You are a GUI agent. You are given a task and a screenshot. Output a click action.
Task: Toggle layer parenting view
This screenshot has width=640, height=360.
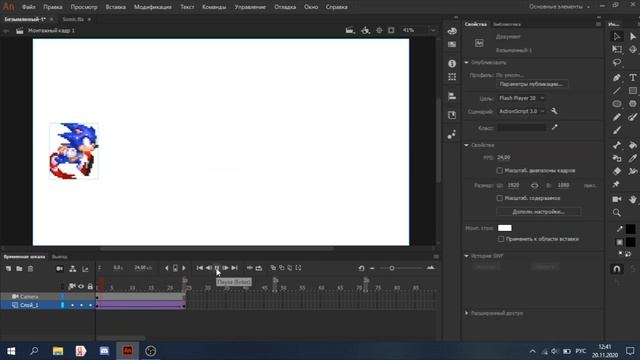[73, 269]
